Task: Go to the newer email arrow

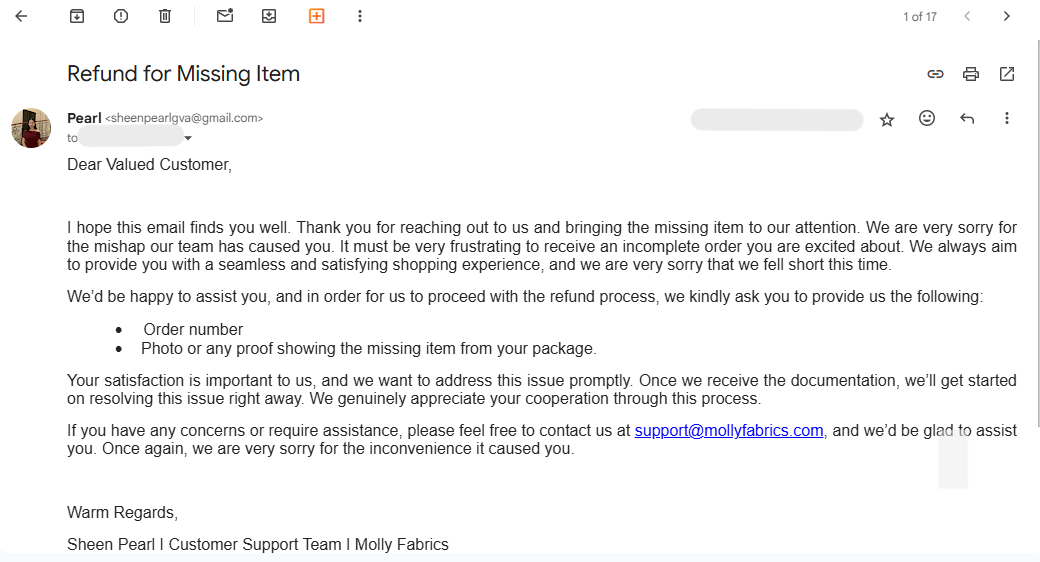Action: coord(967,16)
